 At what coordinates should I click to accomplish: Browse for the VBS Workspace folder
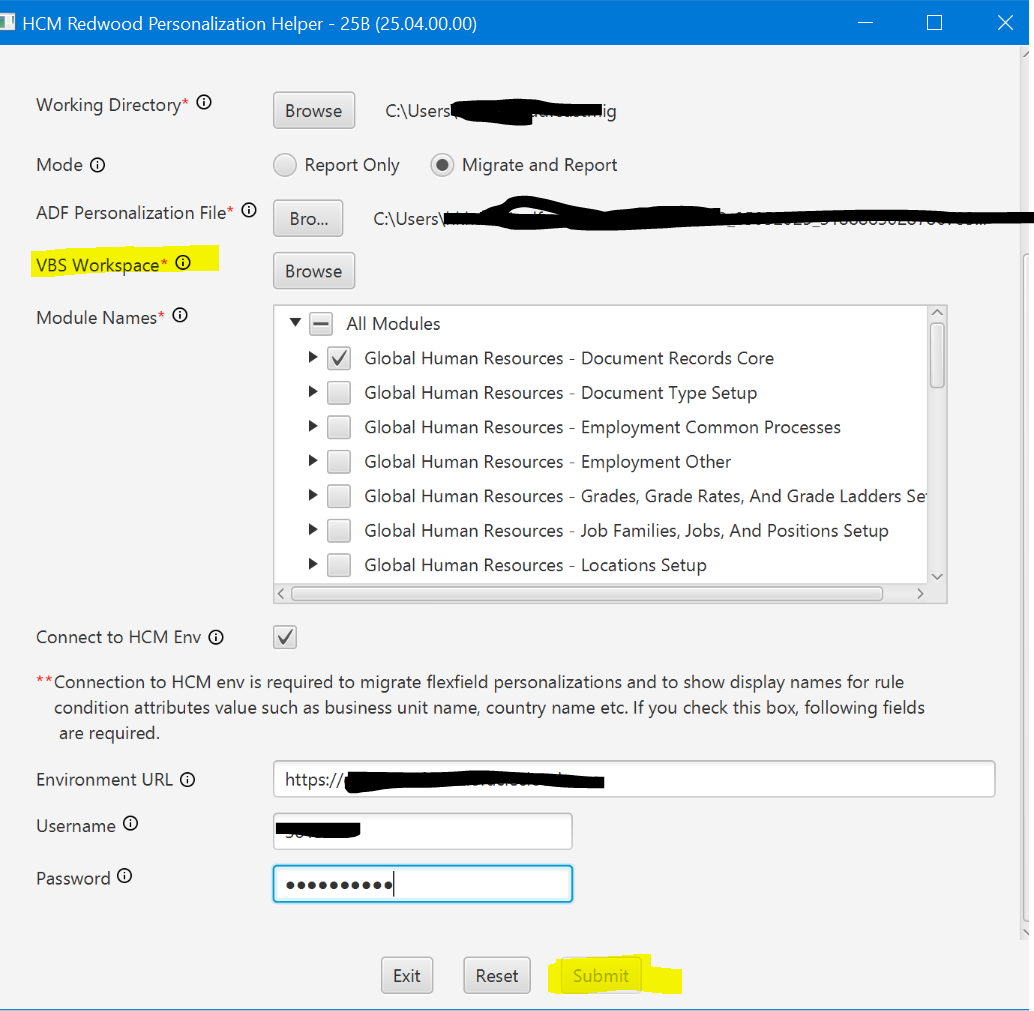pos(313,270)
